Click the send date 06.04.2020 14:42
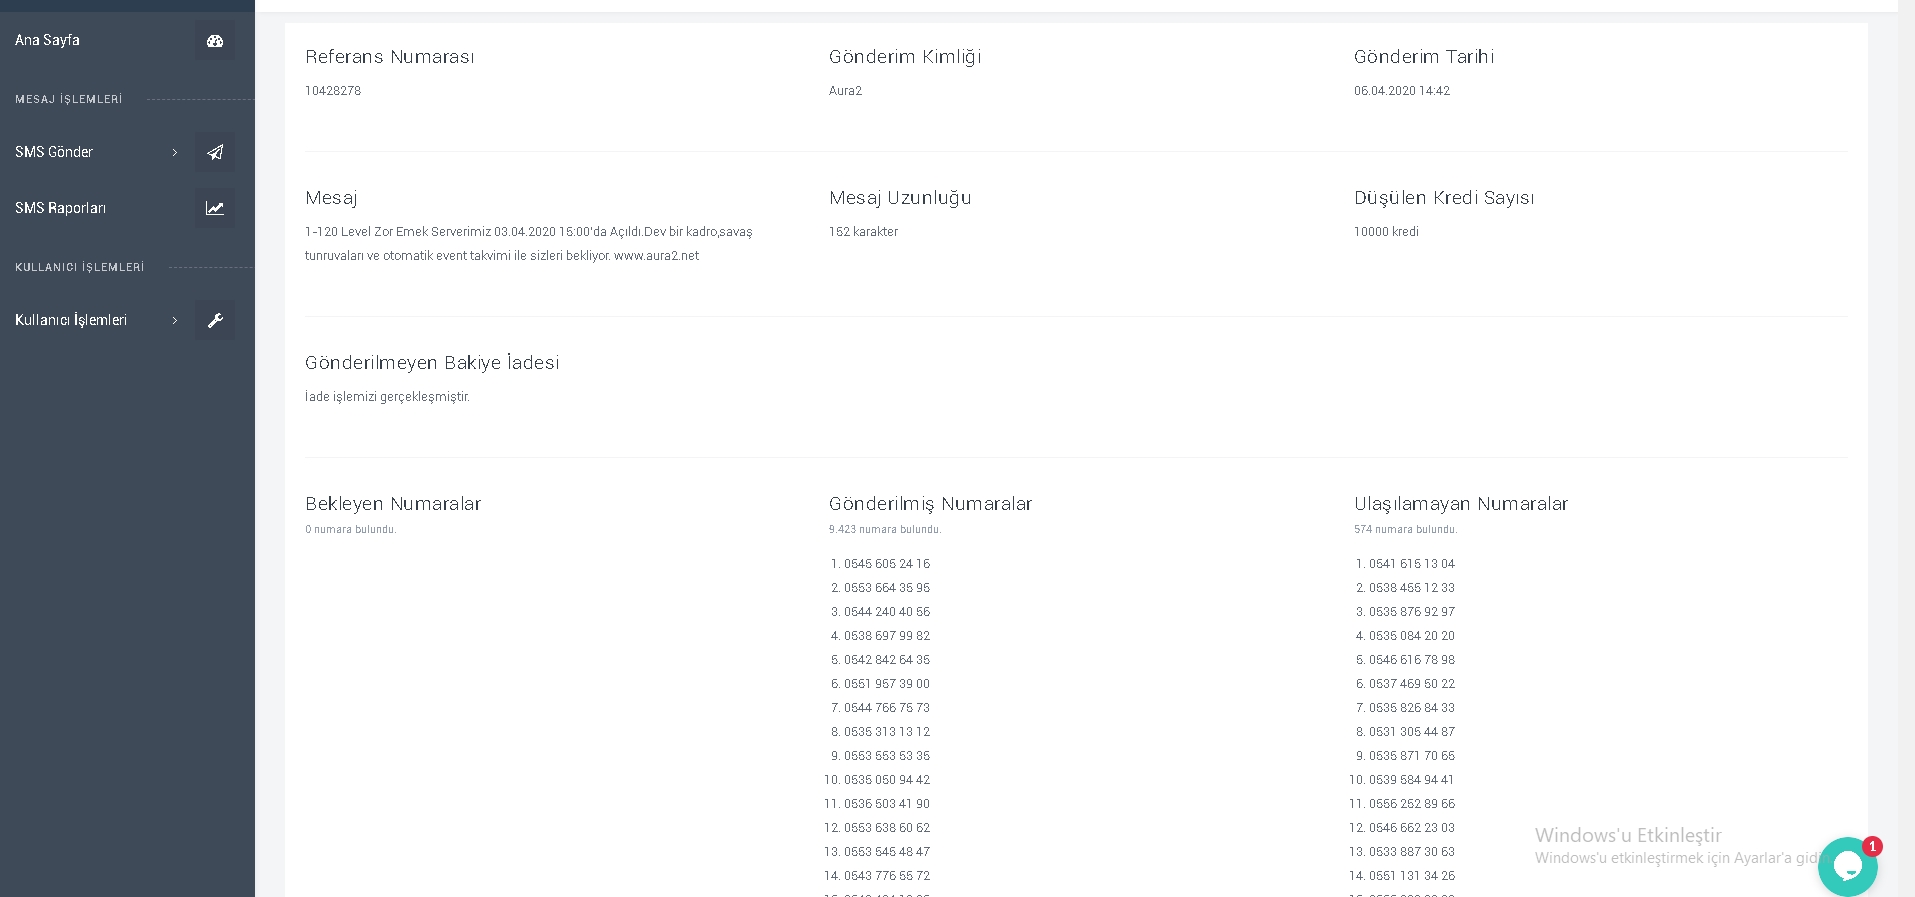This screenshot has height=897, width=1915. coord(1402,91)
